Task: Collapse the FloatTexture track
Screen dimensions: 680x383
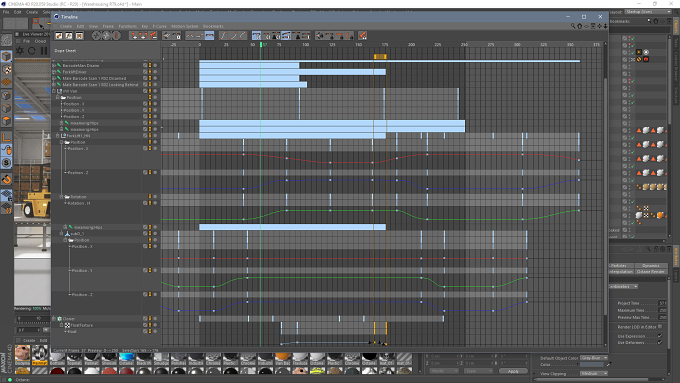Action: 62,325
